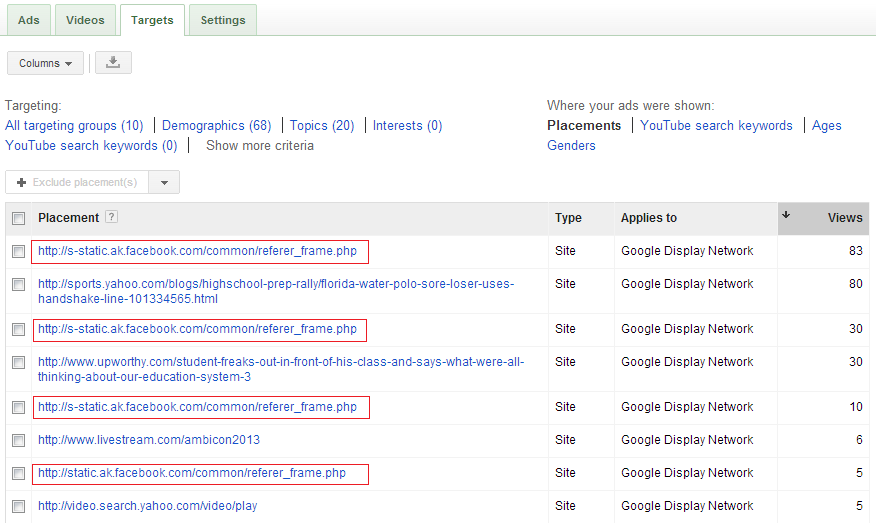Viewport: 876px width, 523px height.
Task: Check the facebook placement with 83 views
Action: click(x=18, y=251)
